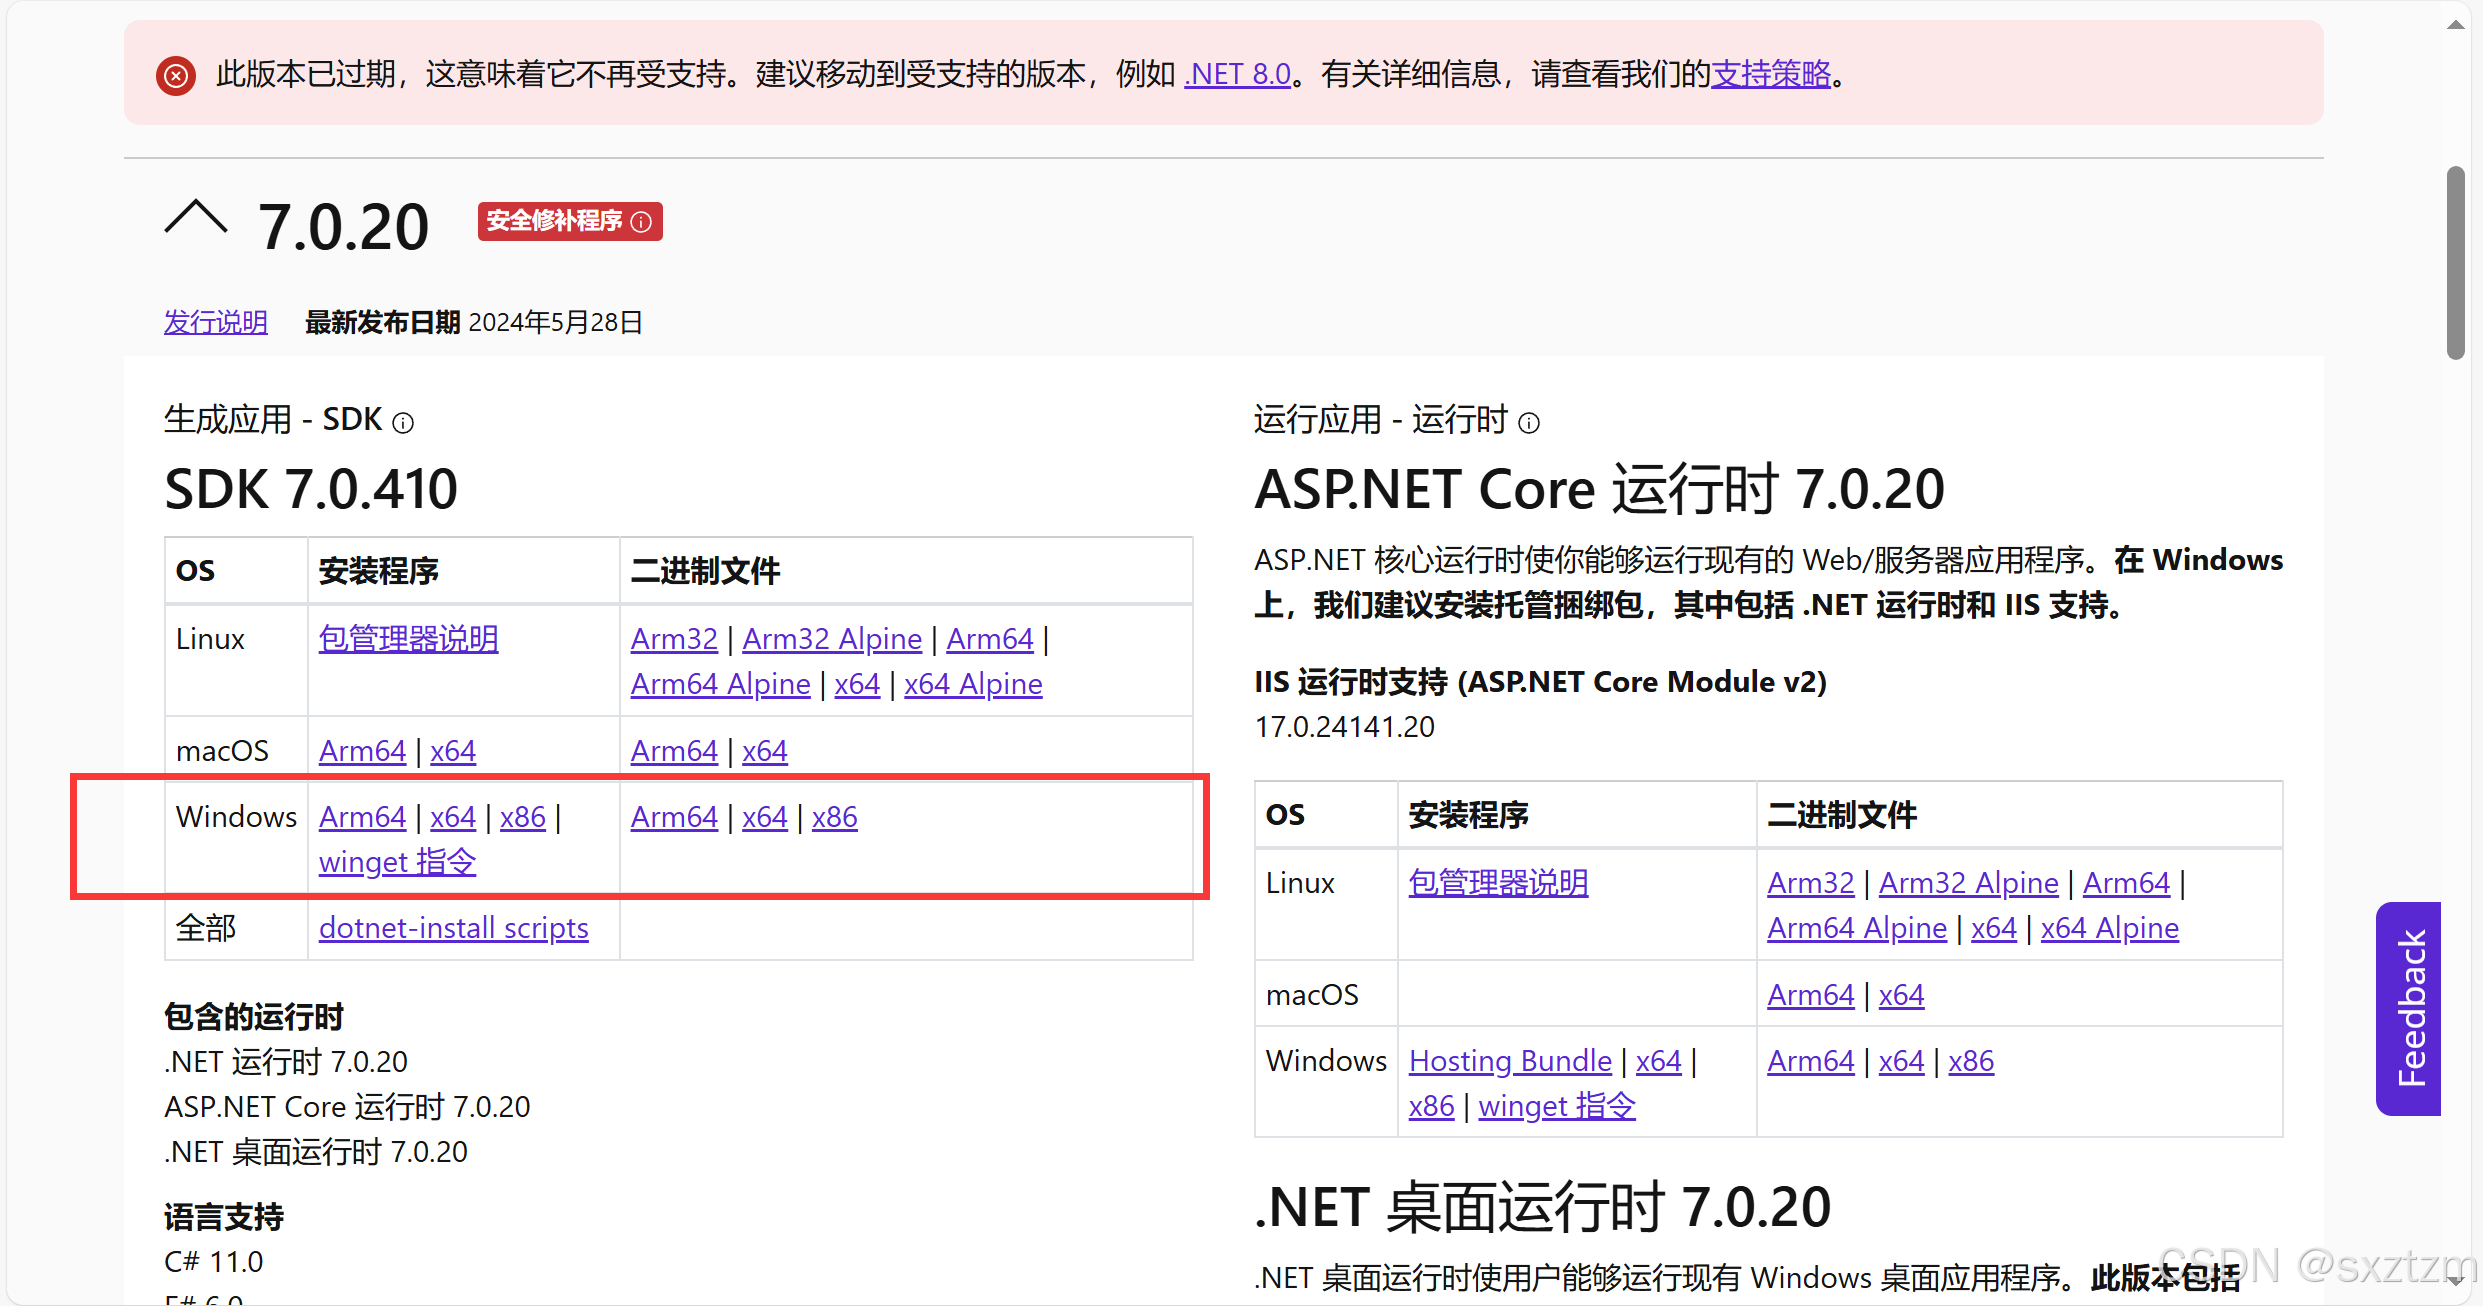This screenshot has height=1306, width=2483.
Task: Download SDK macOS Arm64 installer
Action: pyautogui.click(x=362, y=750)
